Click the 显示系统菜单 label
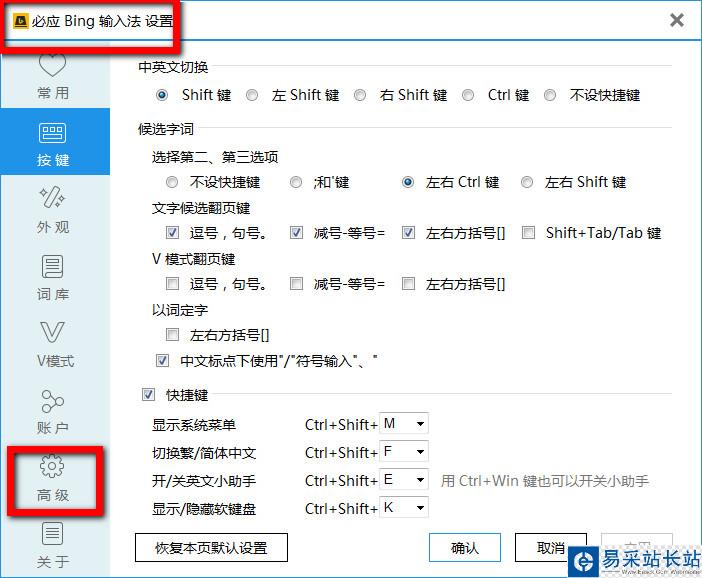This screenshot has width=702, height=578. click(x=194, y=424)
